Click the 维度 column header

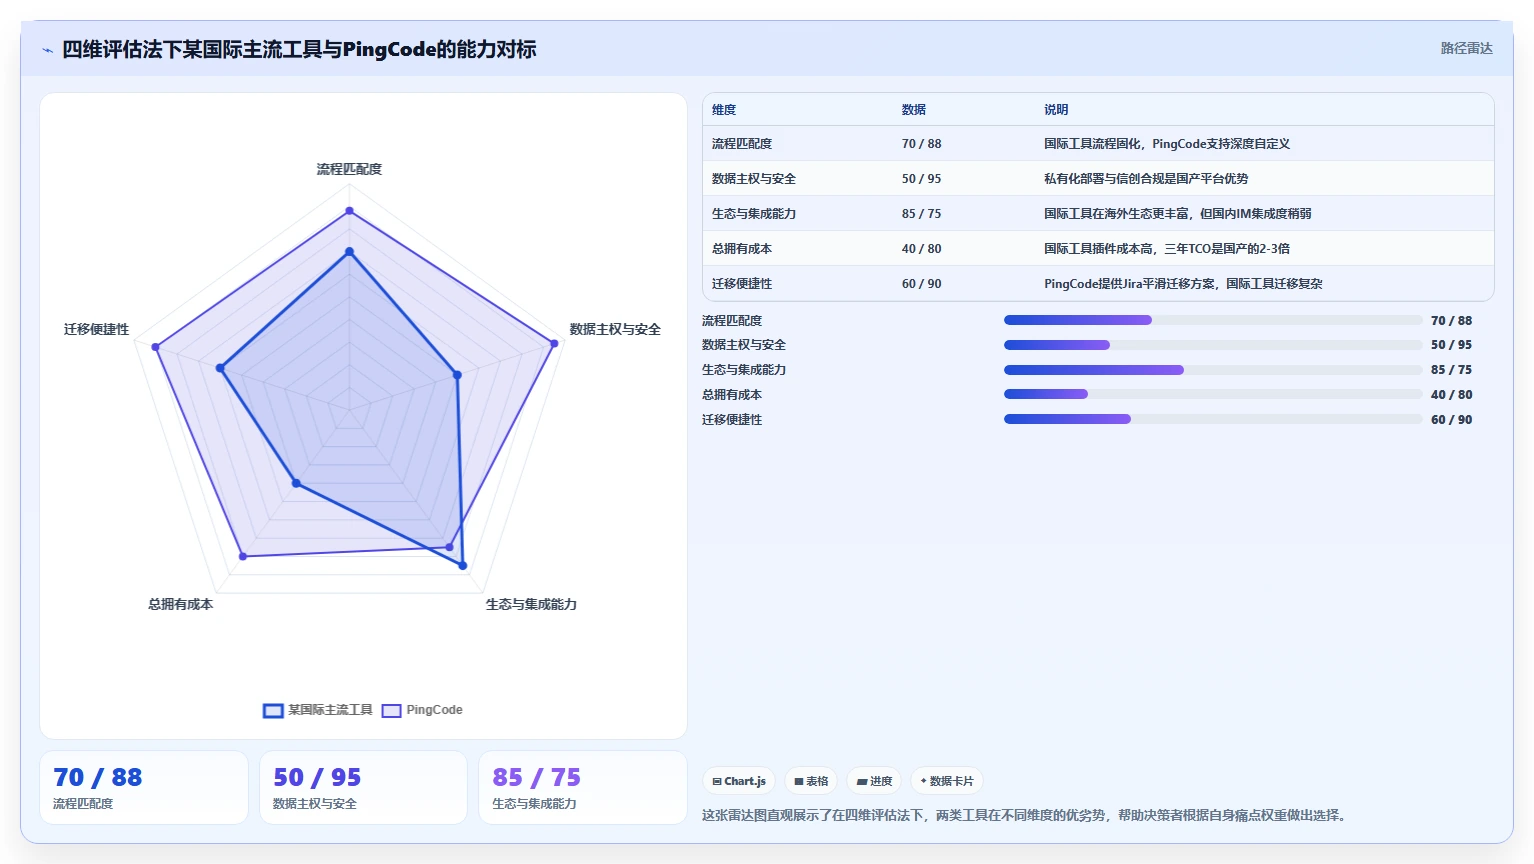(724, 110)
